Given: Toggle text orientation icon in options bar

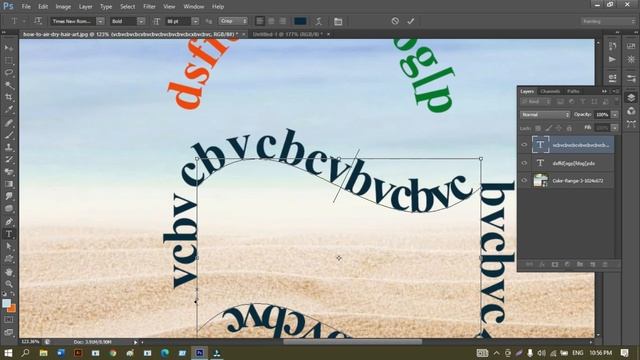Looking at the screenshot, I should pos(38,21).
